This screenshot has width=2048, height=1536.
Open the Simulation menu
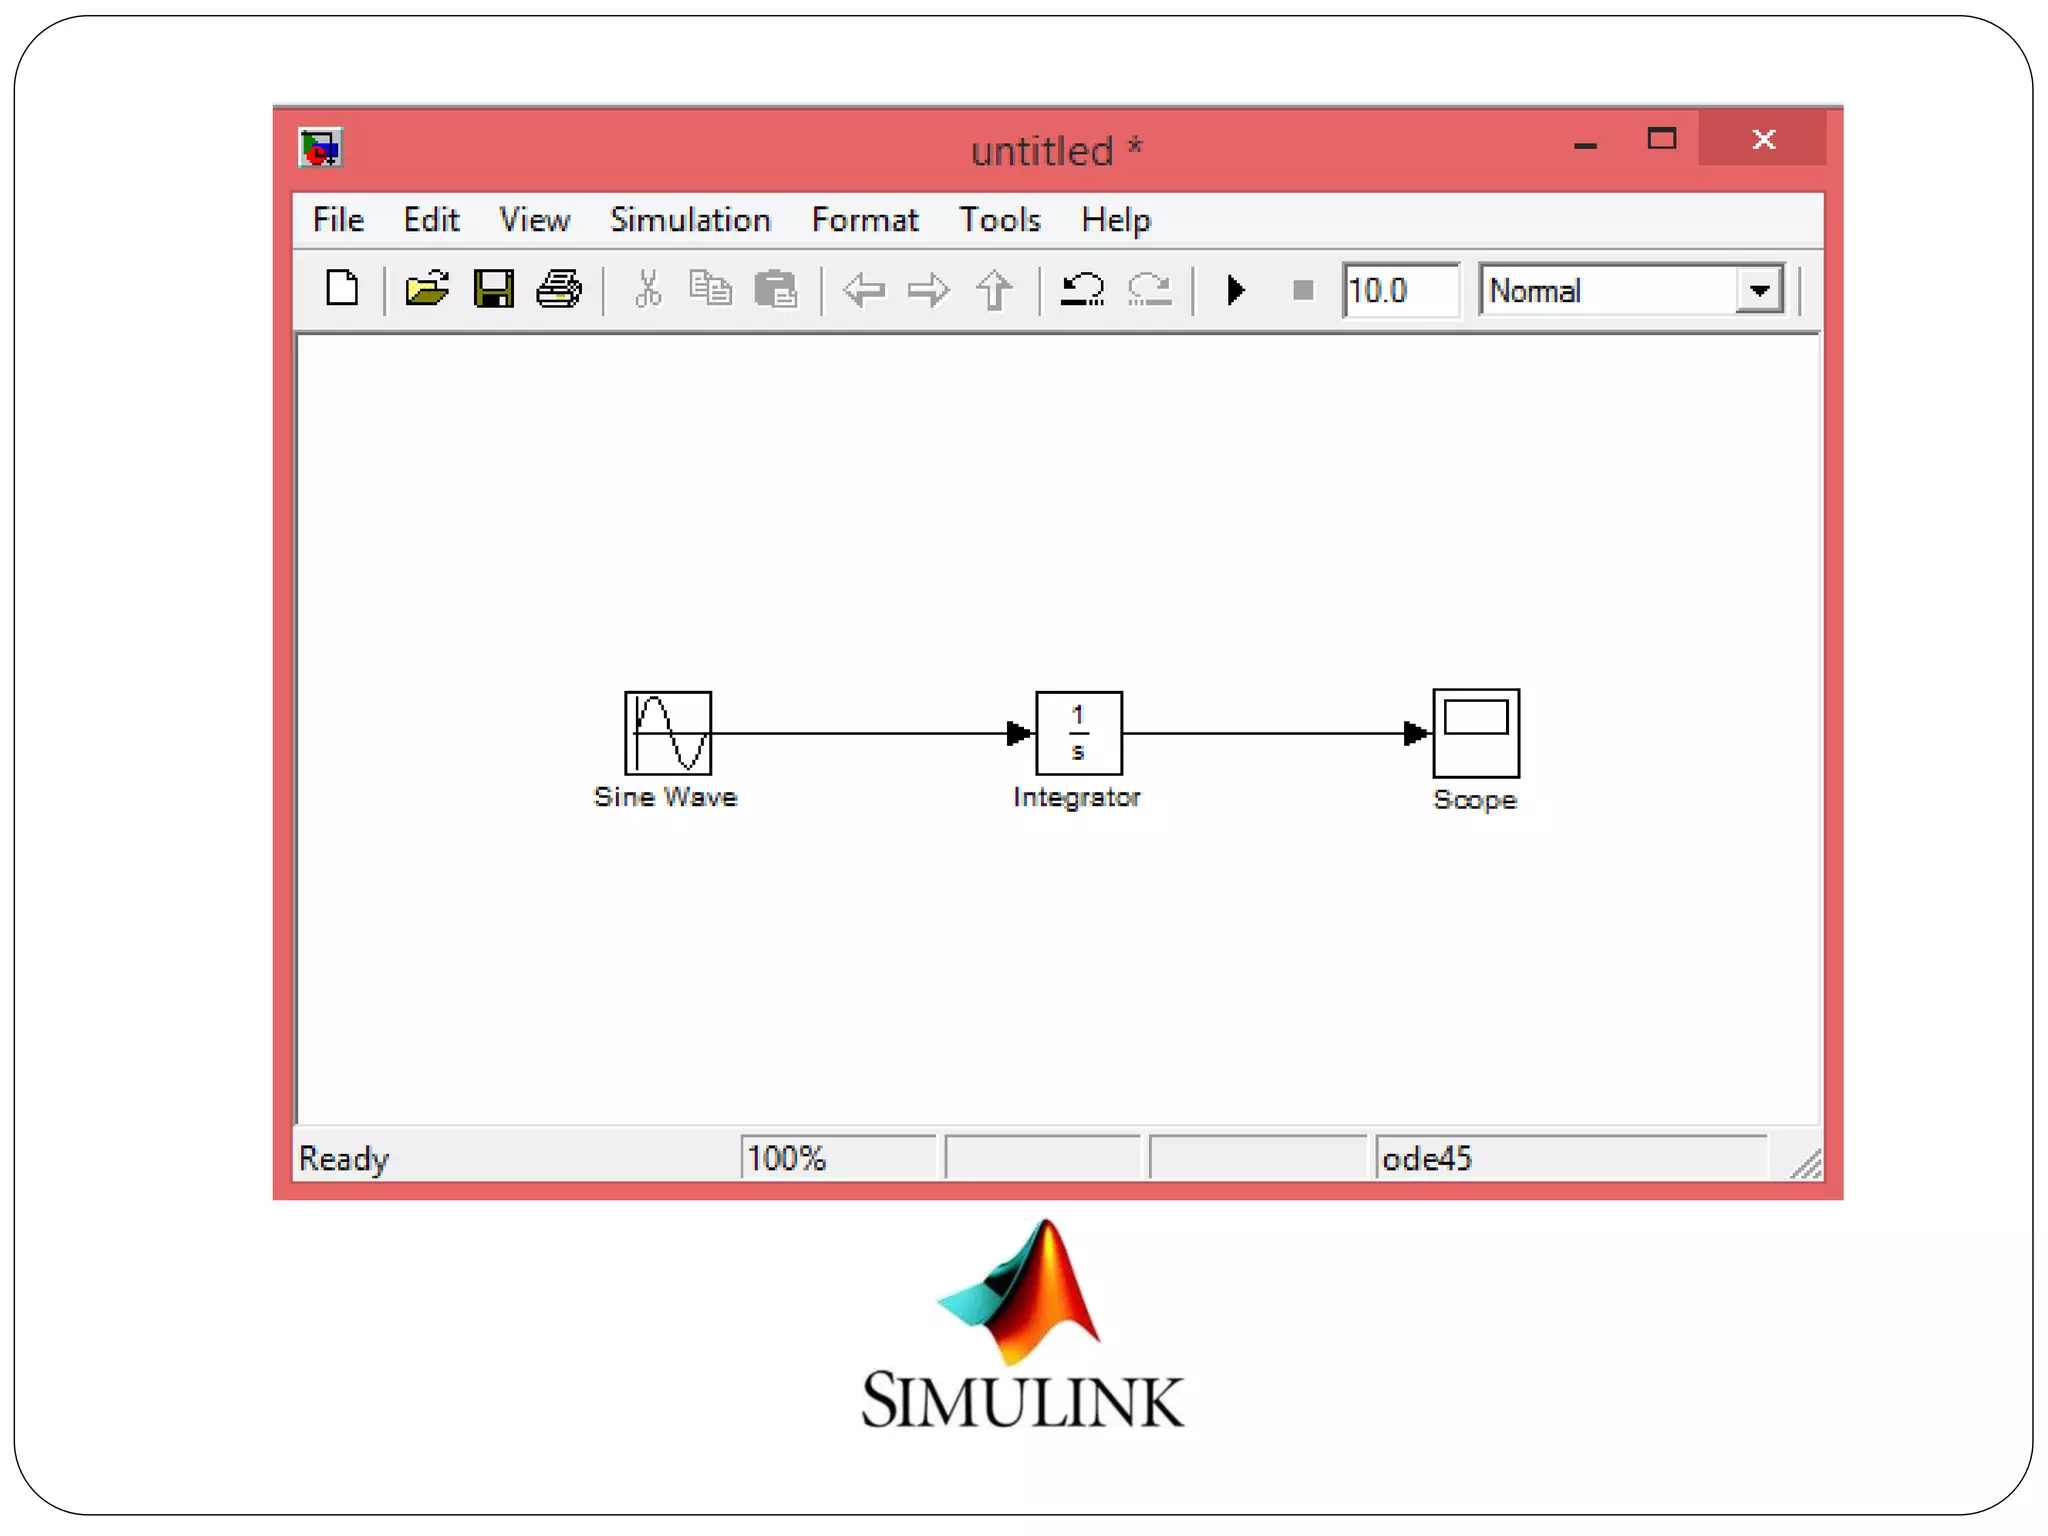coord(691,220)
